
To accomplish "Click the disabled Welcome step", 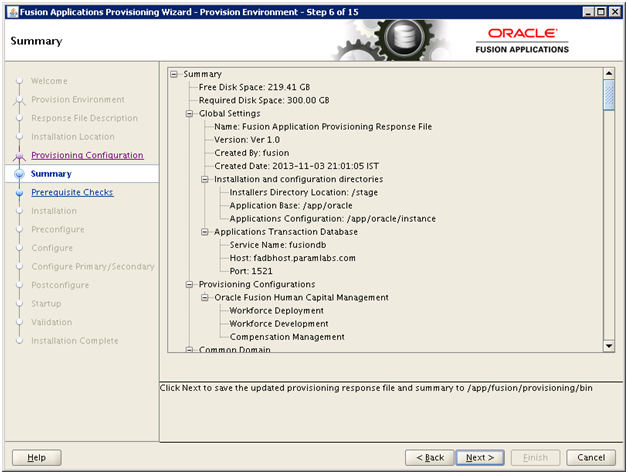I will 49,81.
